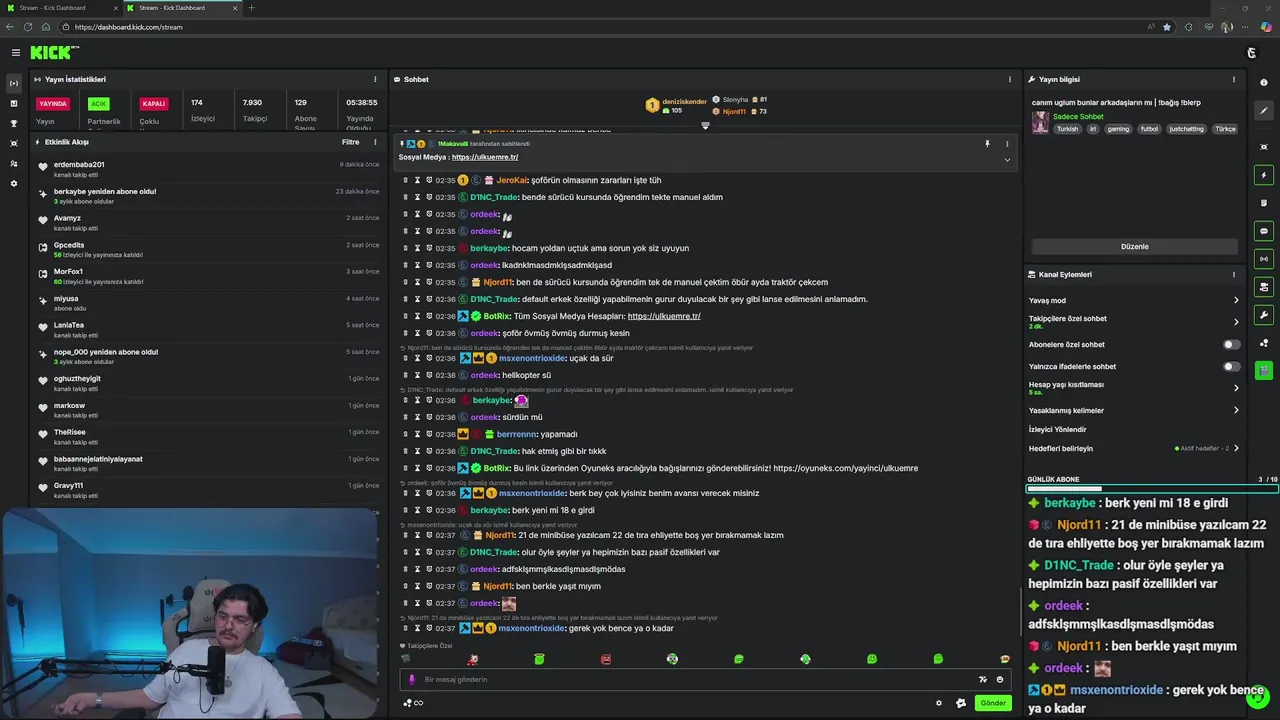The width and height of the screenshot is (1280, 720).
Task: Open the analytics chart icon in left sidebar
Action: tap(14, 103)
